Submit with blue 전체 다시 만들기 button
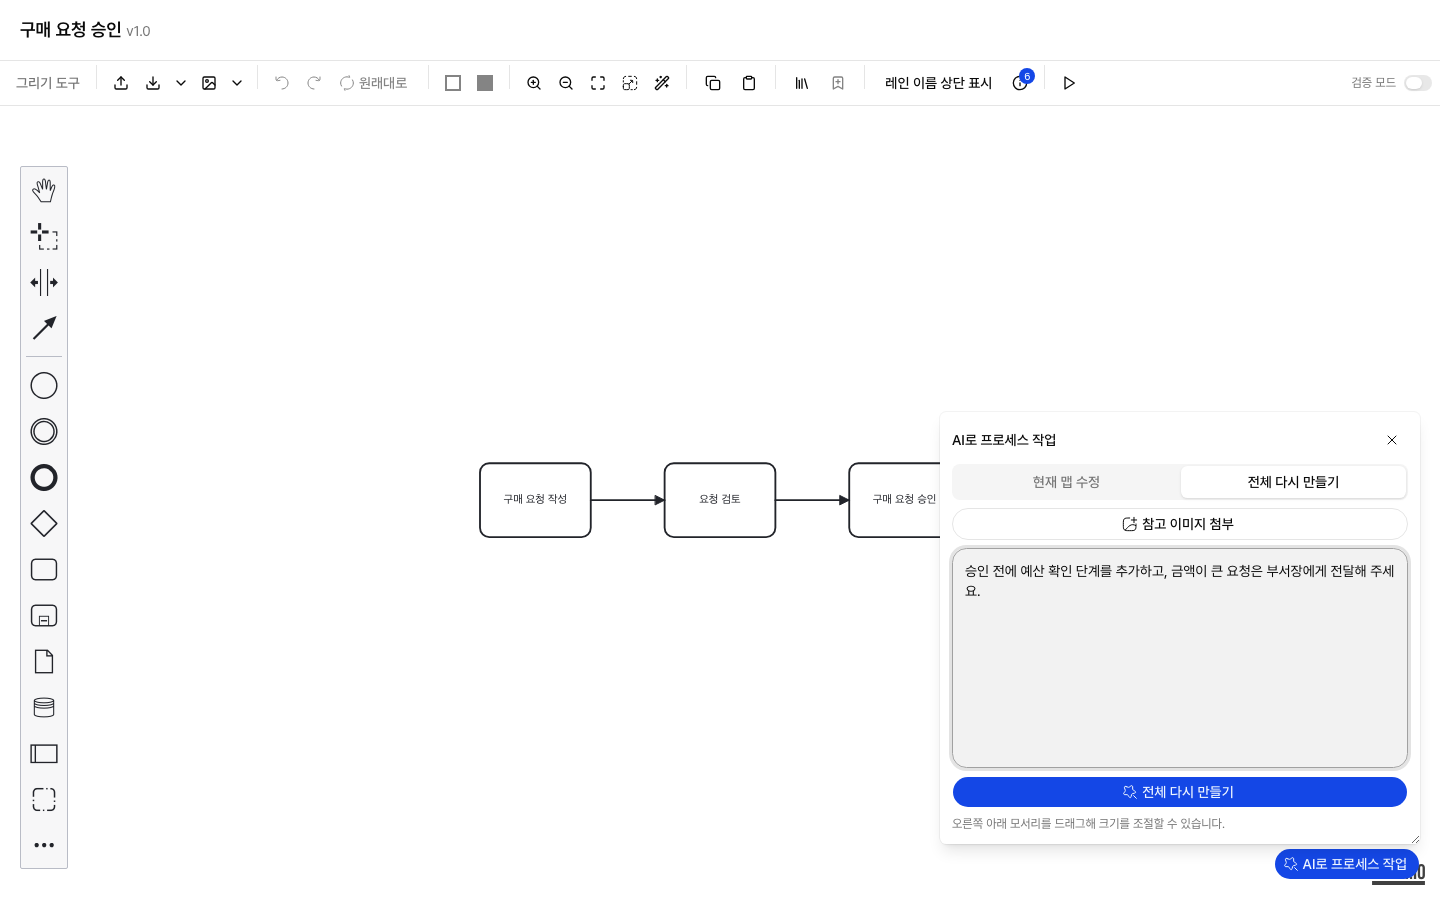Screen dimensions: 1440x900 coord(1180,792)
